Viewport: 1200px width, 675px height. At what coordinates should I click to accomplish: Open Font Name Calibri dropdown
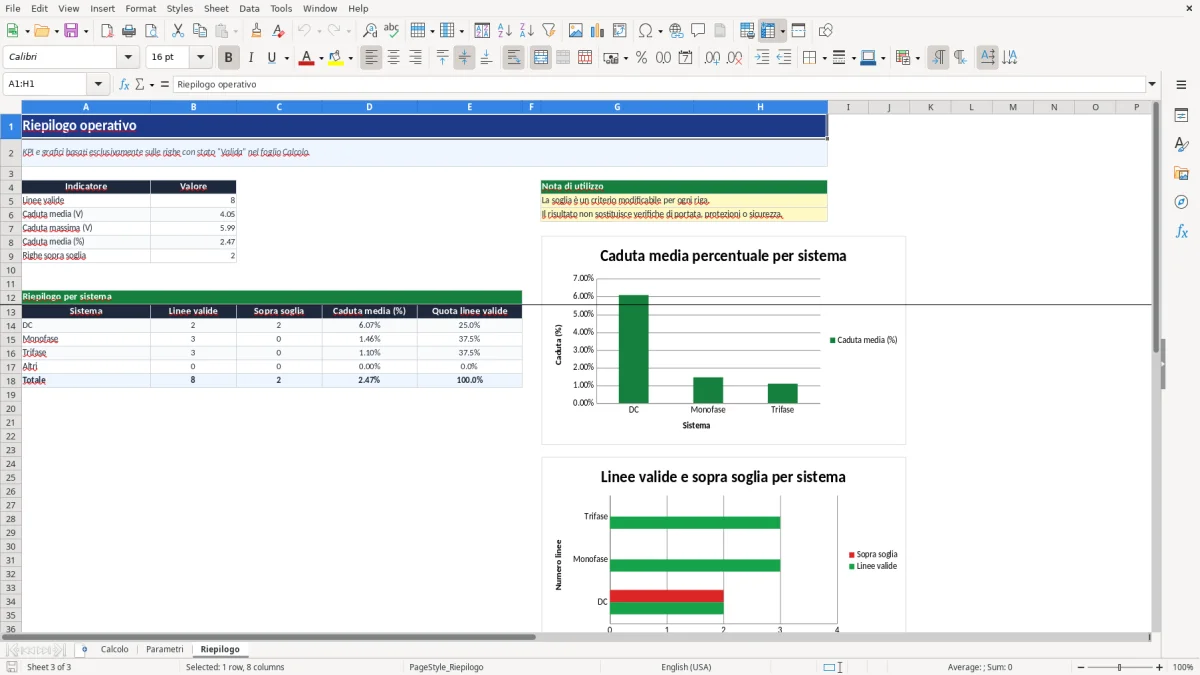[x=128, y=58]
